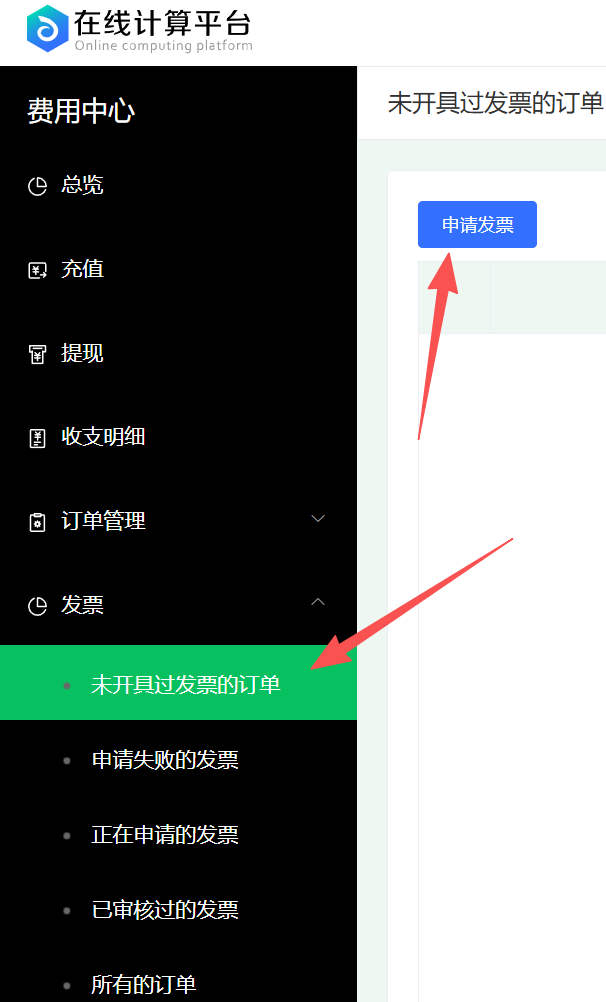Click the withdrawal icon beside 提现
This screenshot has height=1002, width=606.
[38, 354]
